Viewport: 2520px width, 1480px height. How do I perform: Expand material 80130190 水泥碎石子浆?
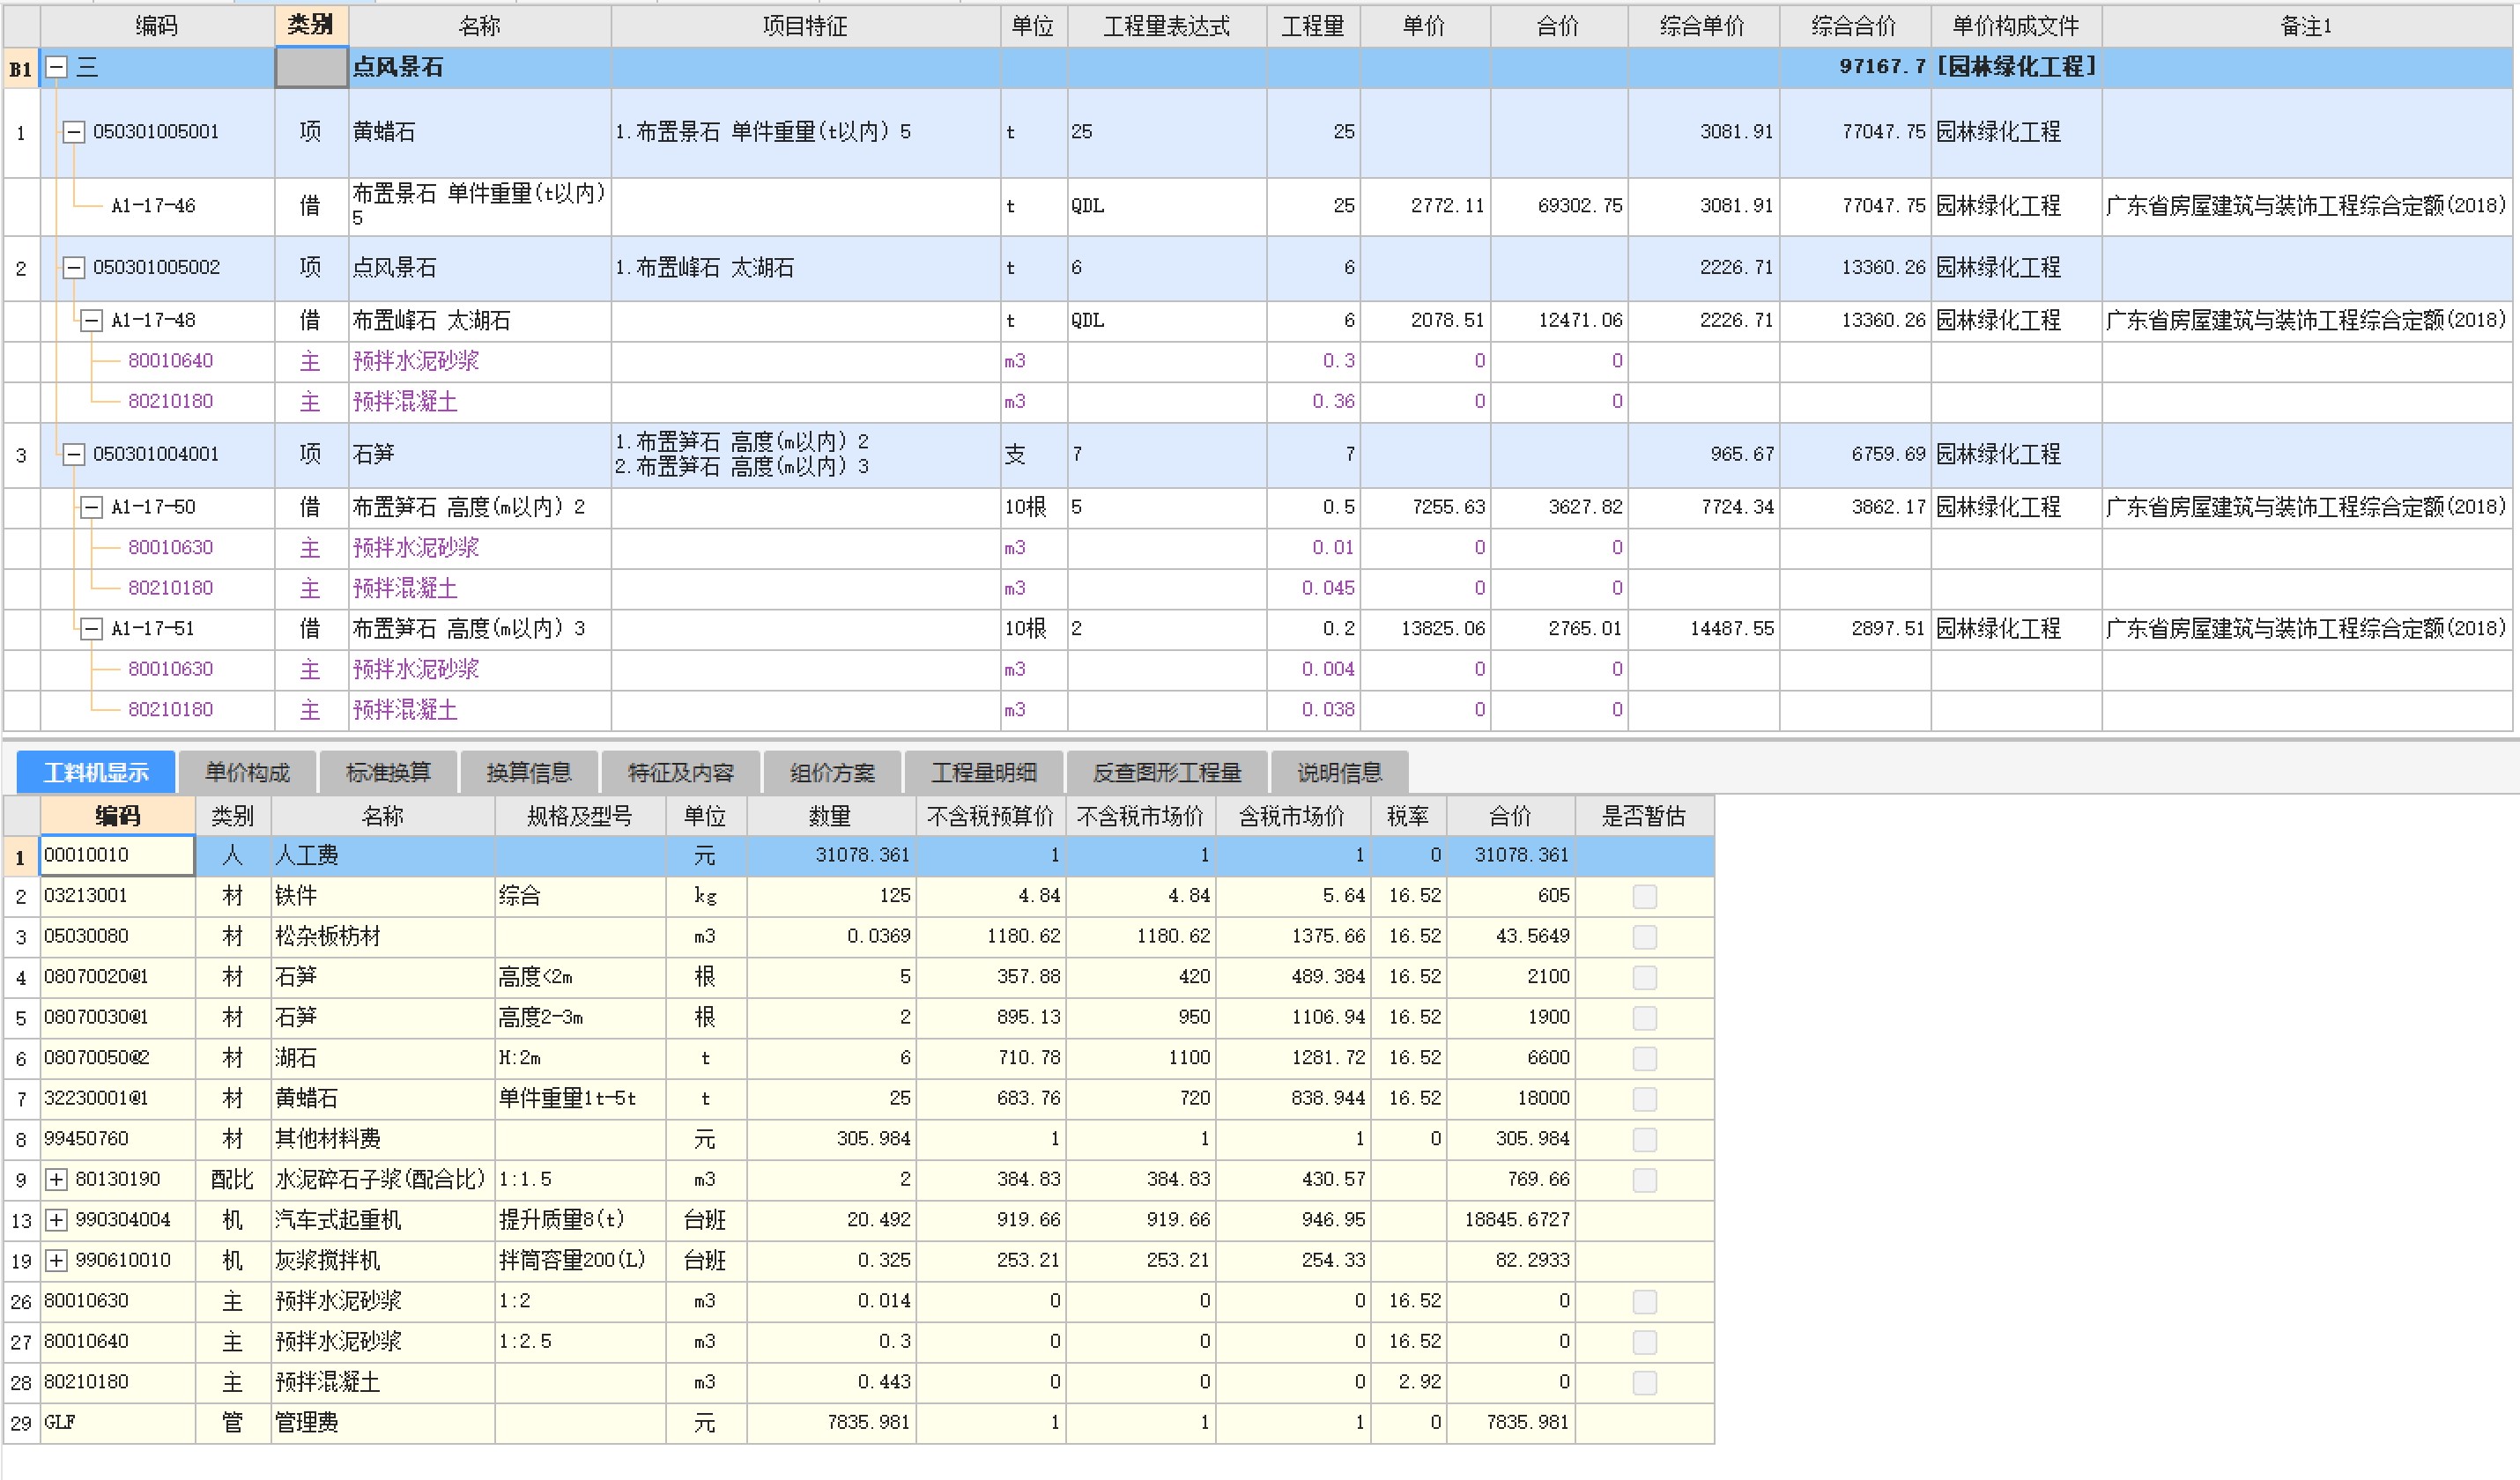coord(56,1180)
